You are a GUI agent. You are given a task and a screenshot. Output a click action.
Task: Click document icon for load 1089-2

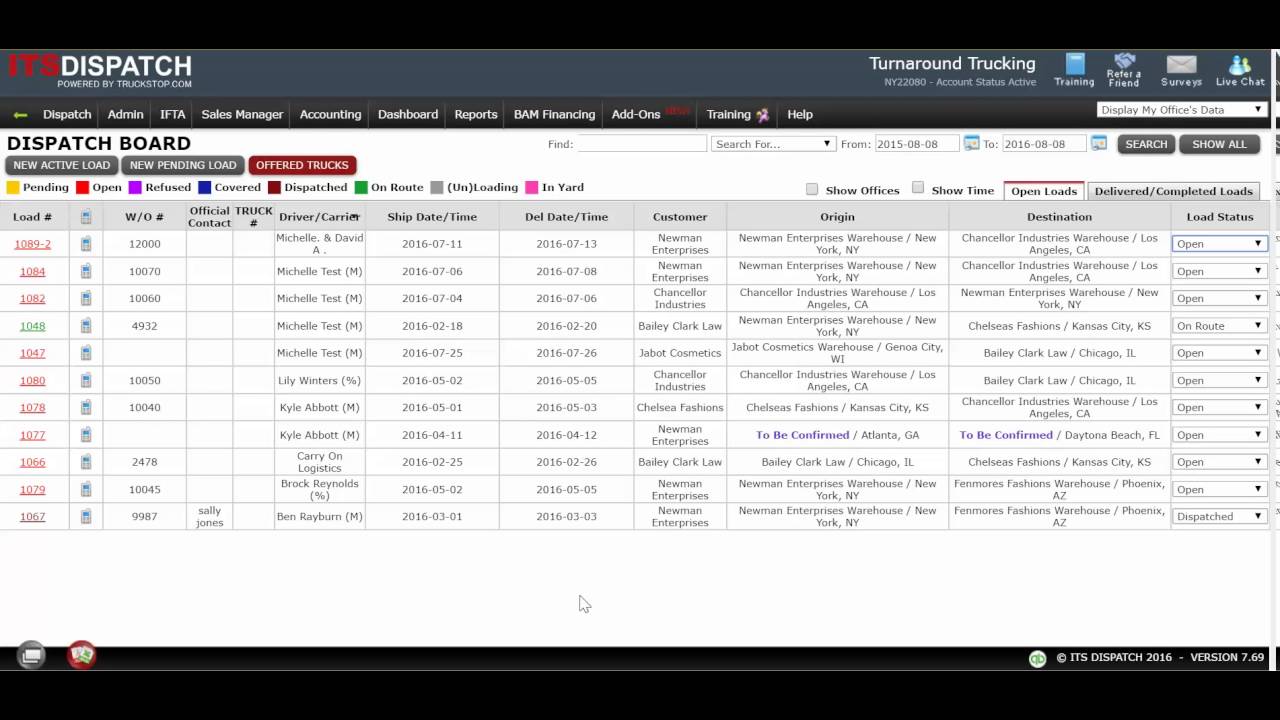[x=86, y=243]
